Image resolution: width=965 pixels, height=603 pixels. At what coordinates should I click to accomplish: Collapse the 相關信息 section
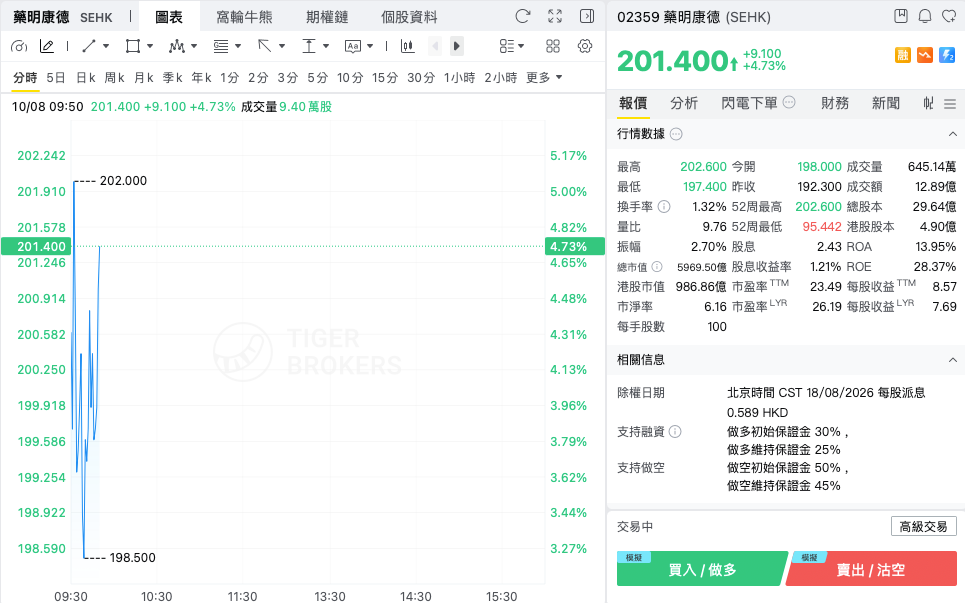(x=952, y=360)
